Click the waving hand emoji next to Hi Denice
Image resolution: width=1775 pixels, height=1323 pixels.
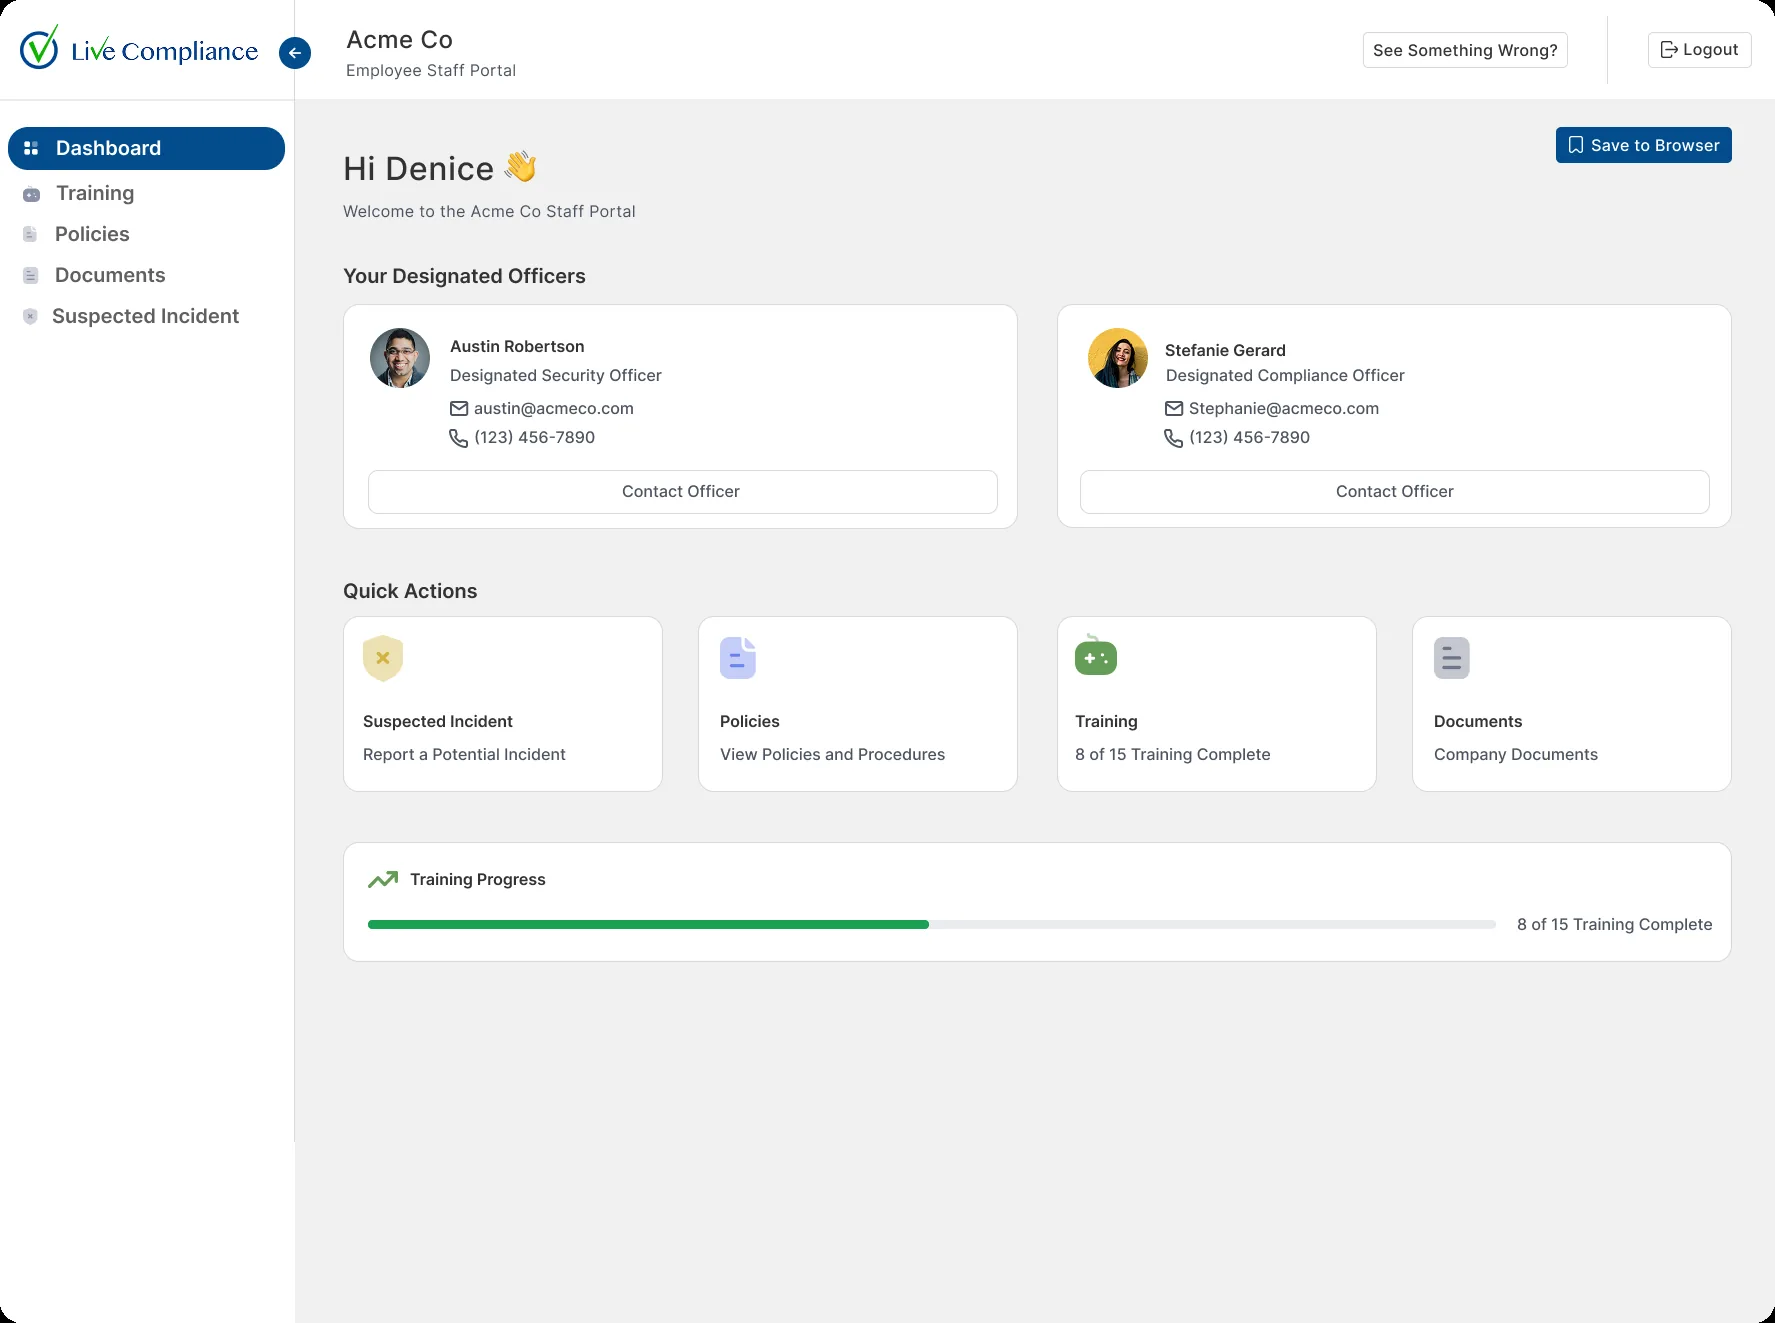[x=520, y=167]
